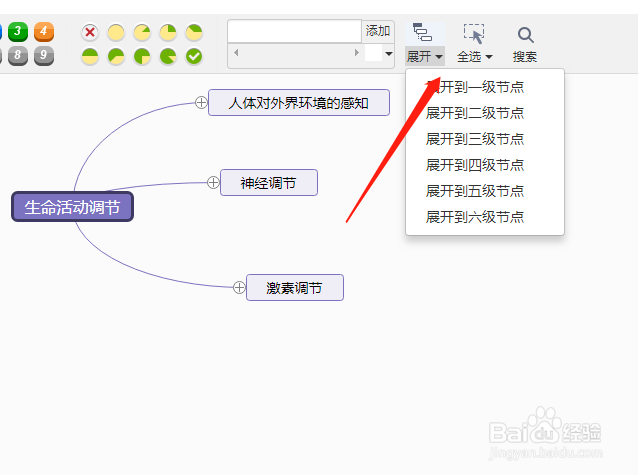Select the three-eighths progress circle icon
Image resolution: width=638 pixels, height=475 pixels.
point(194,32)
